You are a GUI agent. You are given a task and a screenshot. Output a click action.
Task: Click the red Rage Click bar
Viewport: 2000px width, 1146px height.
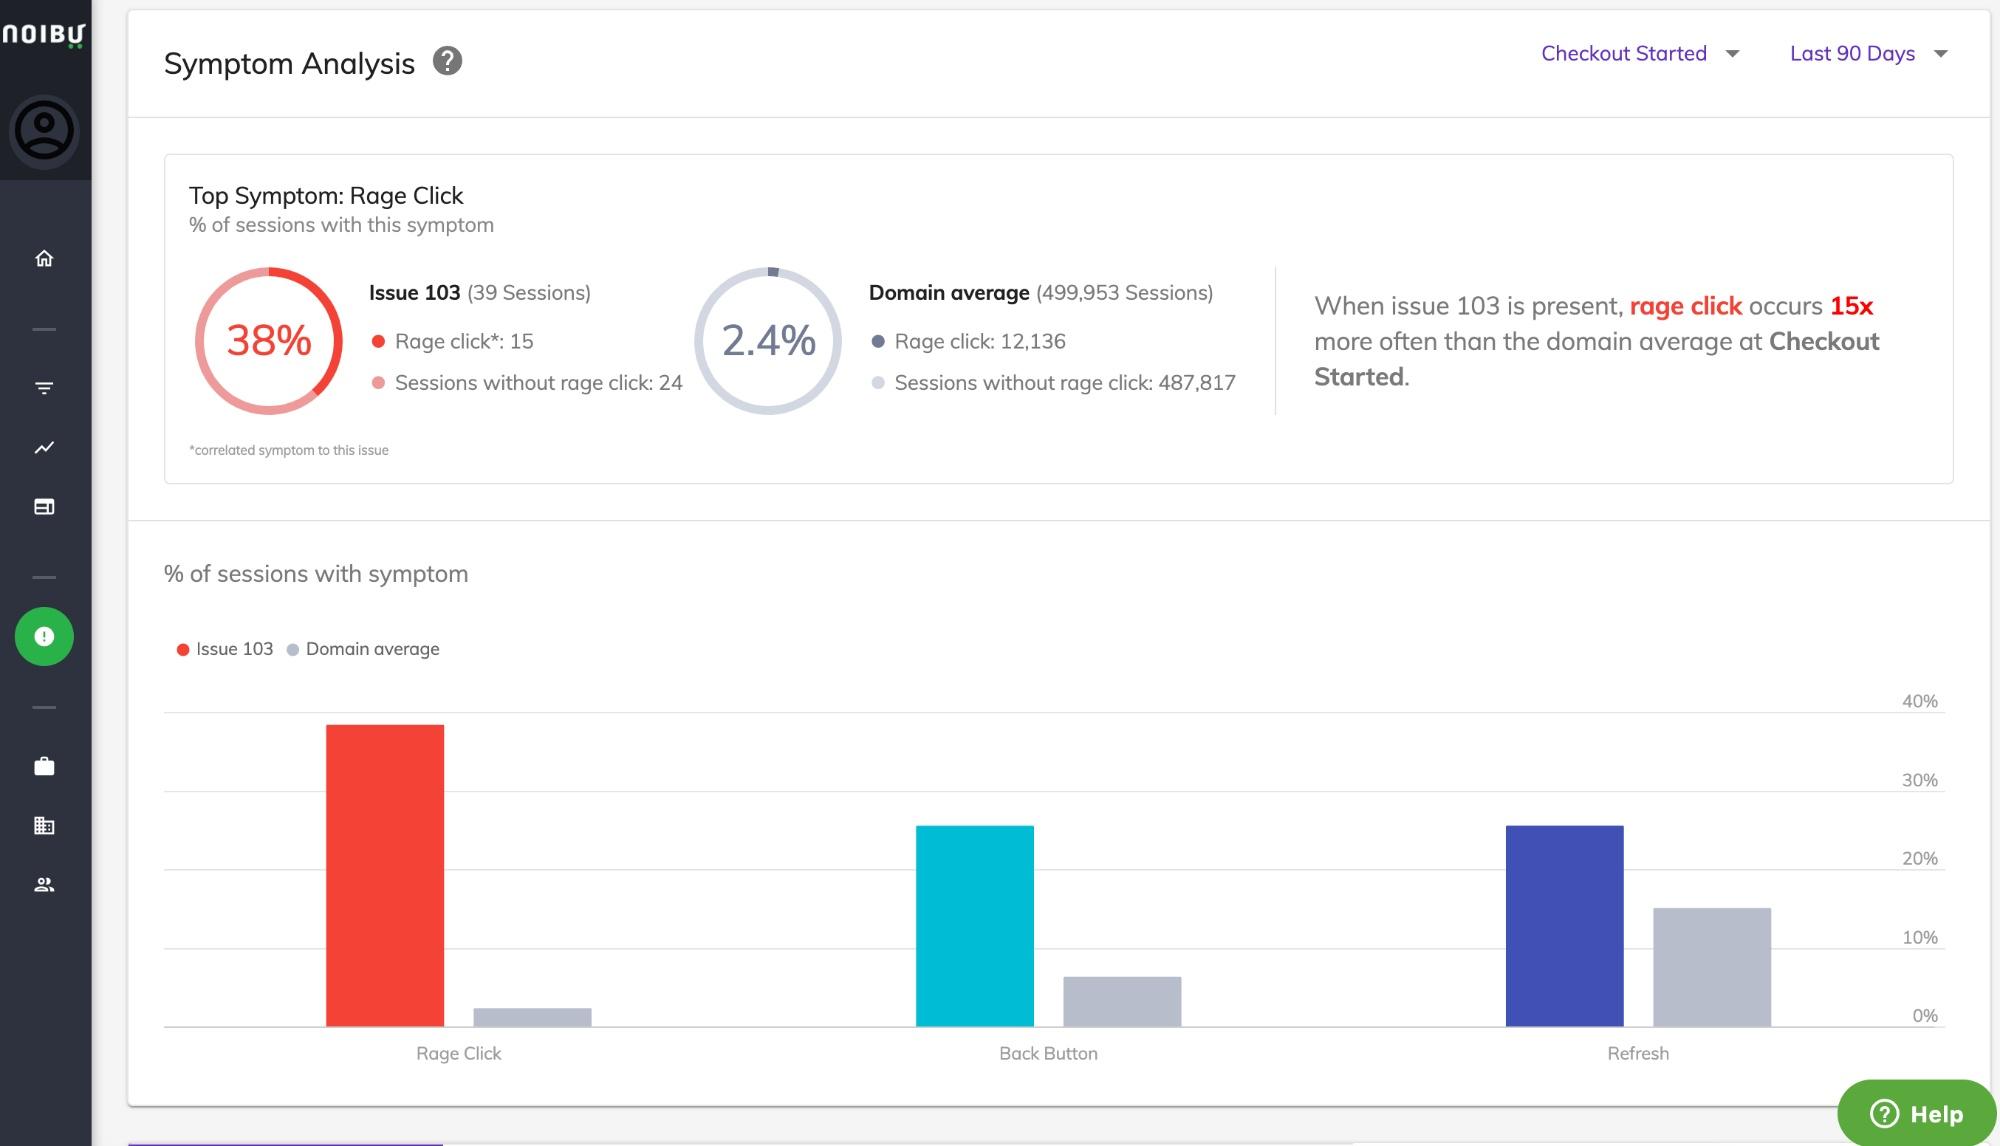385,875
